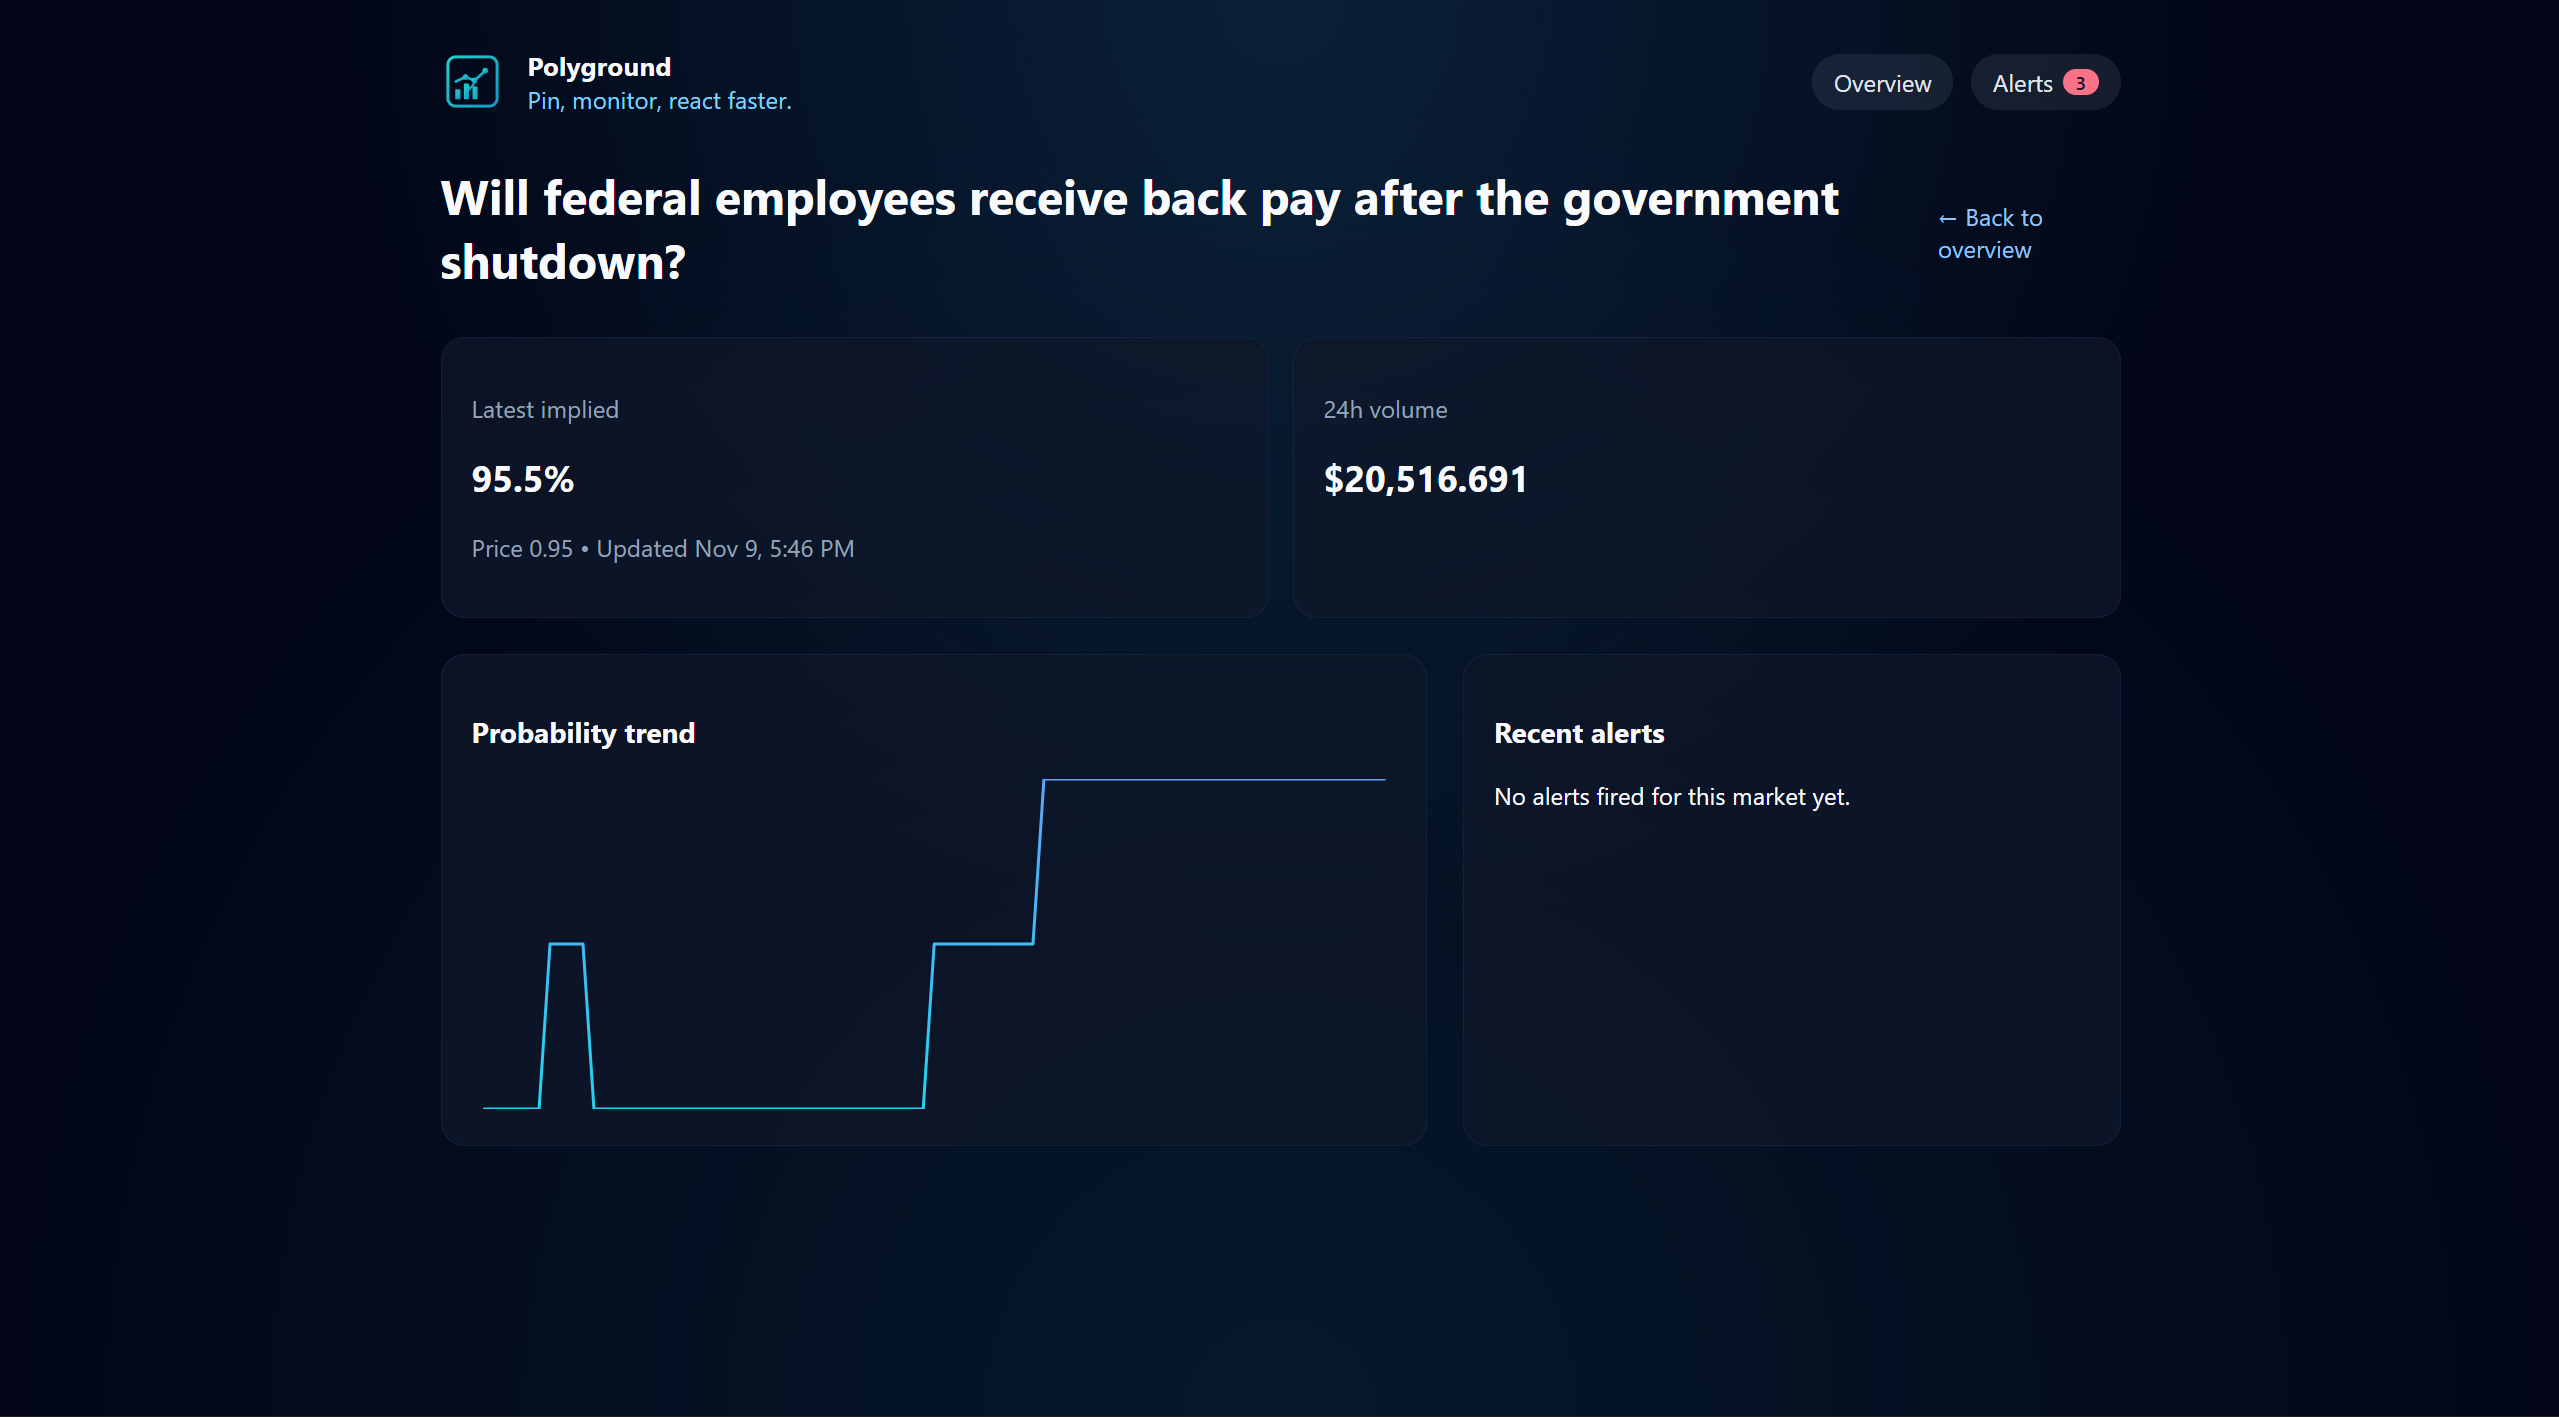Click the $20,516.691 volume figure
The width and height of the screenshot is (2559, 1417).
[1425, 479]
